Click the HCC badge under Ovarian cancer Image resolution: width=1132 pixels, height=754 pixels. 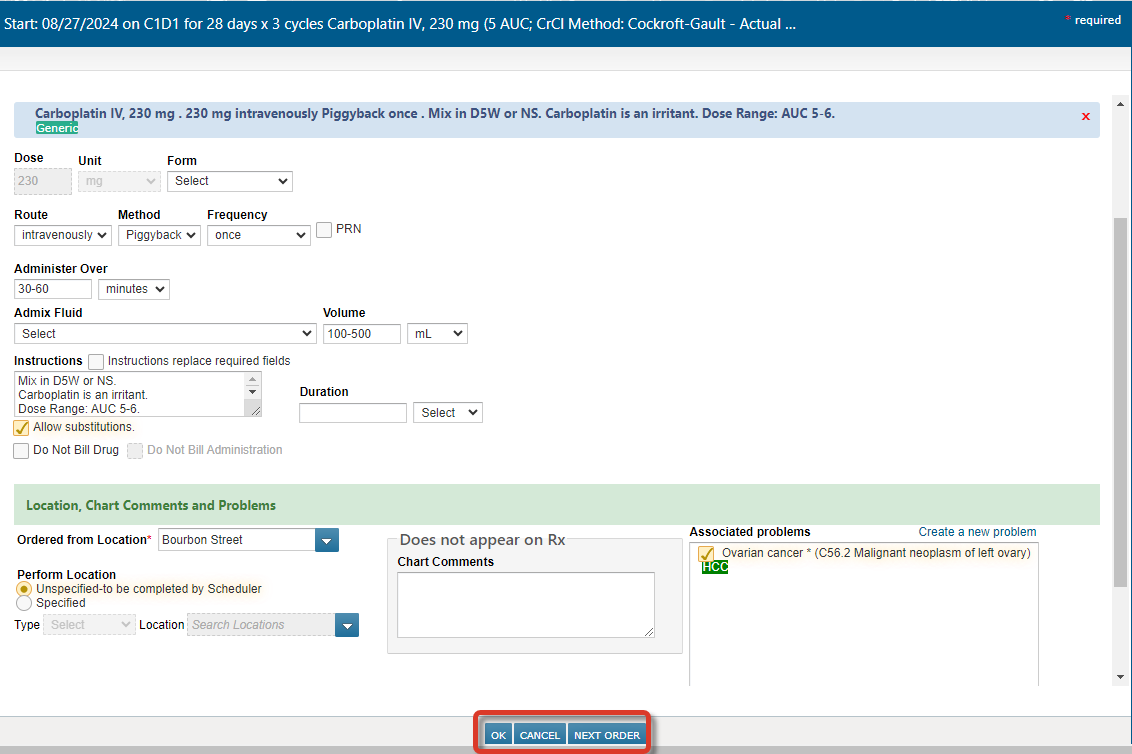click(715, 567)
